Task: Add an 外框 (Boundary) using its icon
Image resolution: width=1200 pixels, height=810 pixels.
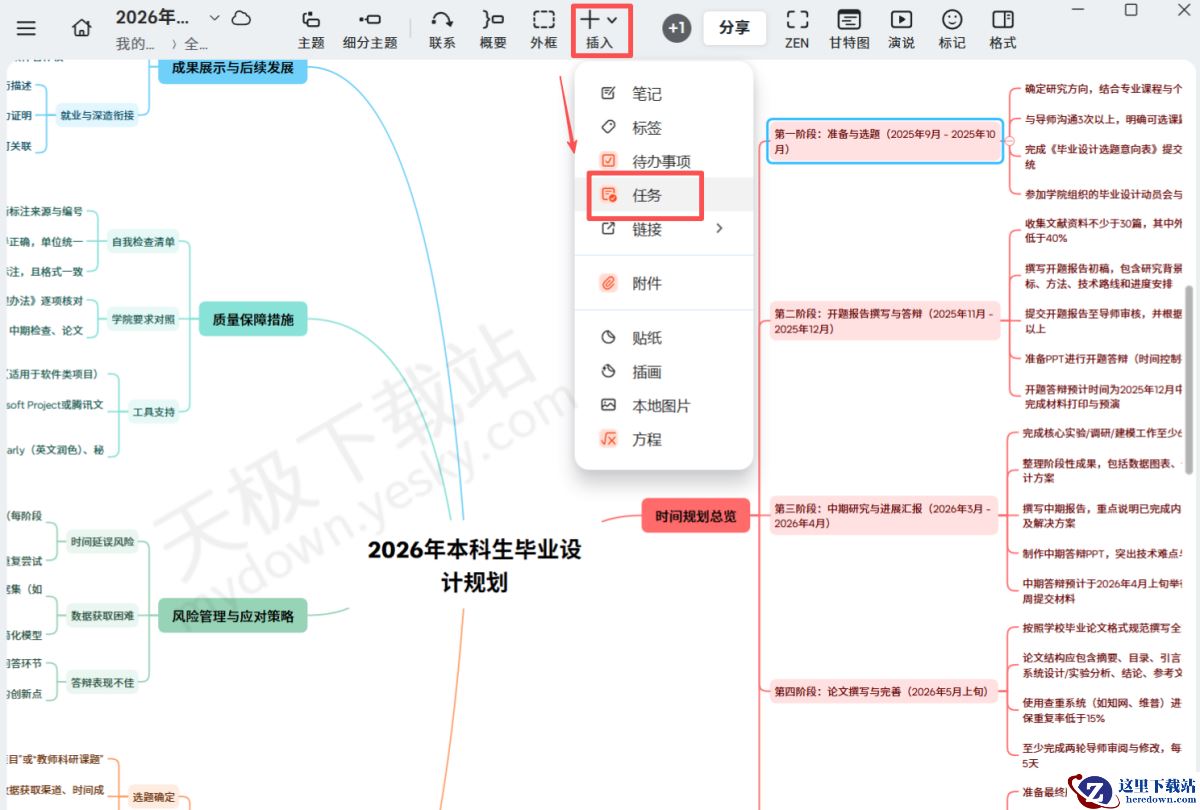Action: pyautogui.click(x=542, y=29)
